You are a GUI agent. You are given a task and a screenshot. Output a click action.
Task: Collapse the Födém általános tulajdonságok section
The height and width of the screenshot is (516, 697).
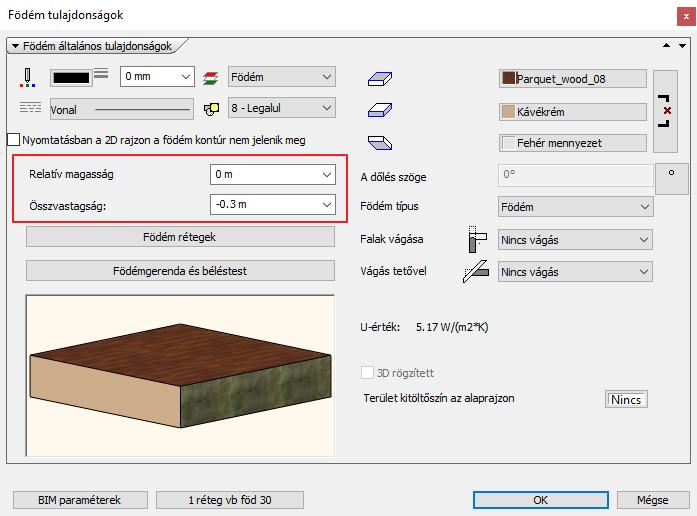click(16, 46)
